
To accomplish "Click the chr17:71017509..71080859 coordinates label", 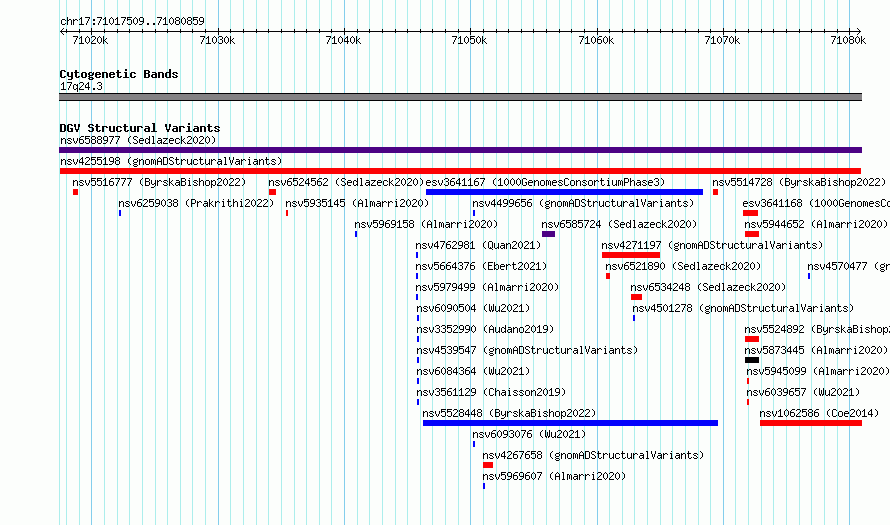I will click(132, 21).
